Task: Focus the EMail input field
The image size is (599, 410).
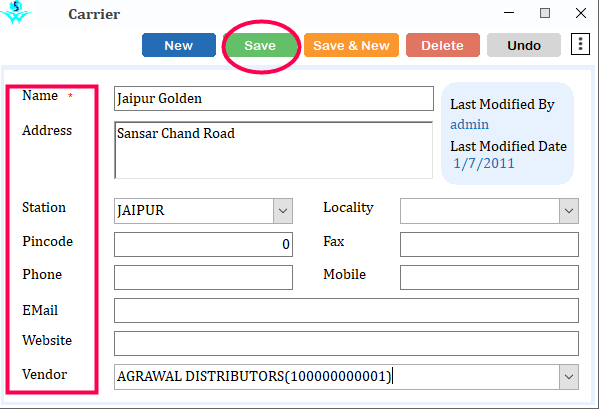Action: point(346,310)
